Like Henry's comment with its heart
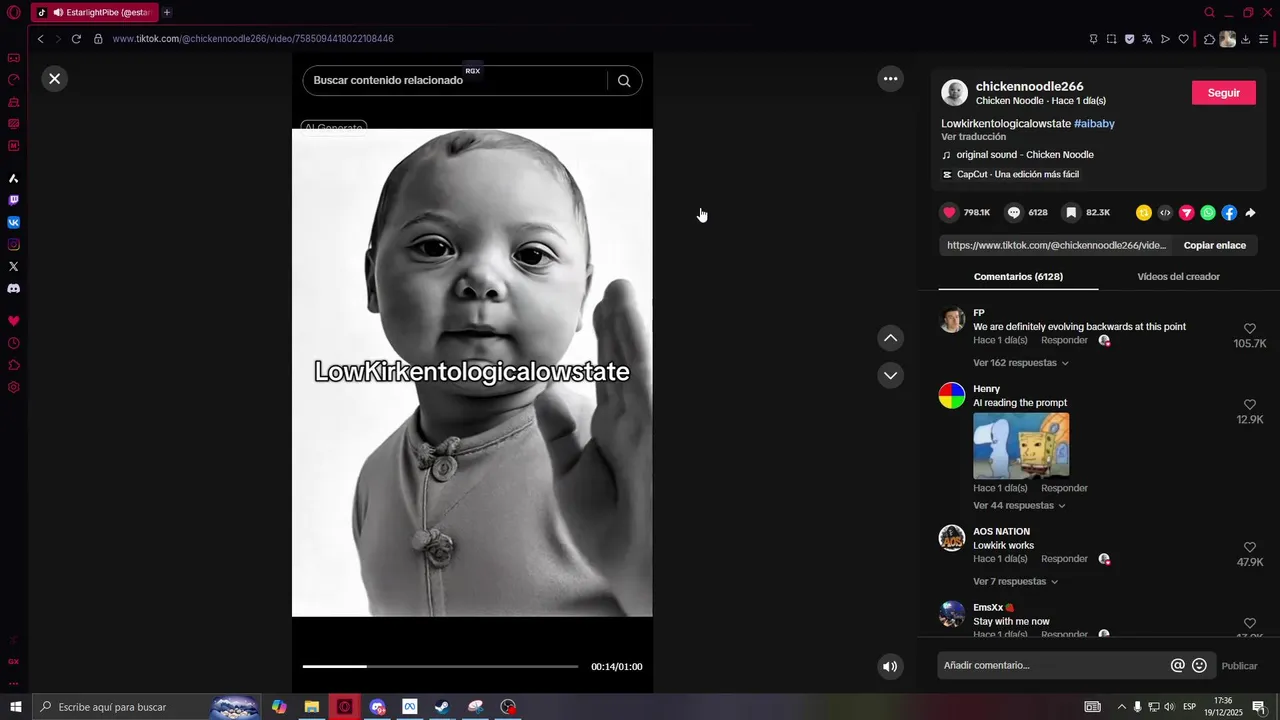1280x720 pixels. (x=1250, y=404)
